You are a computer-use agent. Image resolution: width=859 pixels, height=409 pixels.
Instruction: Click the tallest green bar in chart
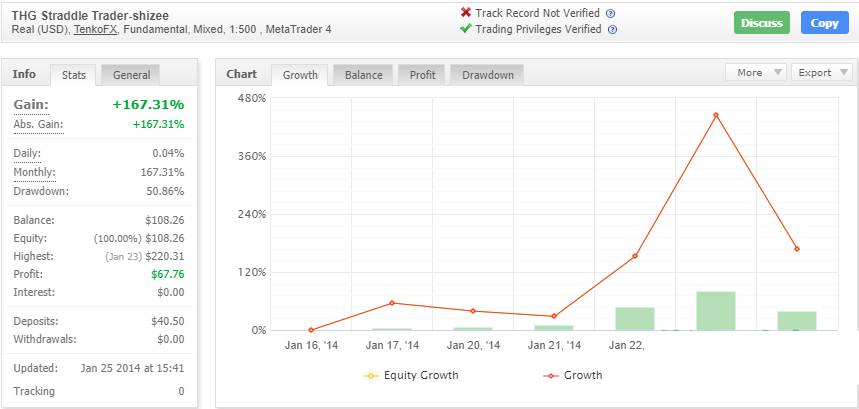pyautogui.click(x=715, y=311)
